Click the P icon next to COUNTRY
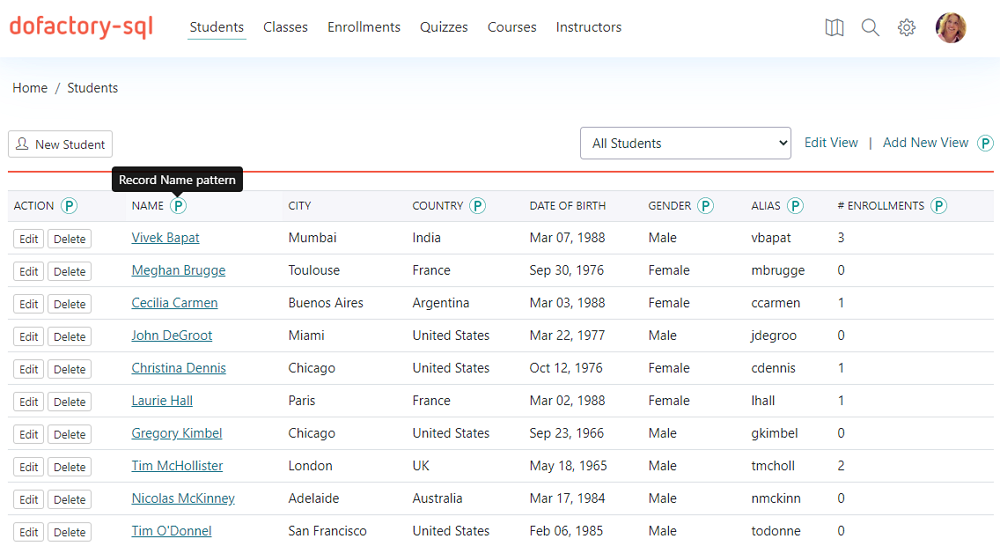 pyautogui.click(x=478, y=206)
